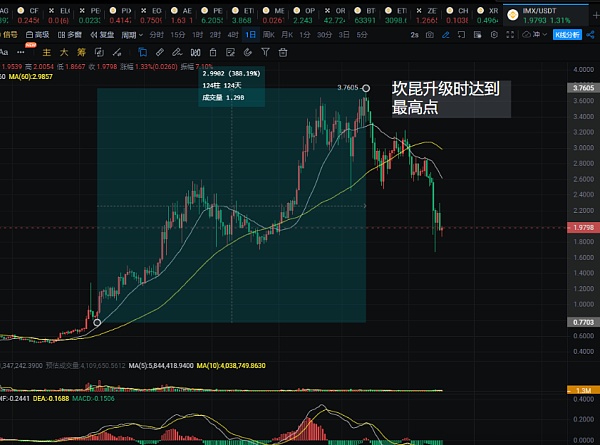Select the 4时 timeframe
The image size is (600, 445).
point(233,35)
